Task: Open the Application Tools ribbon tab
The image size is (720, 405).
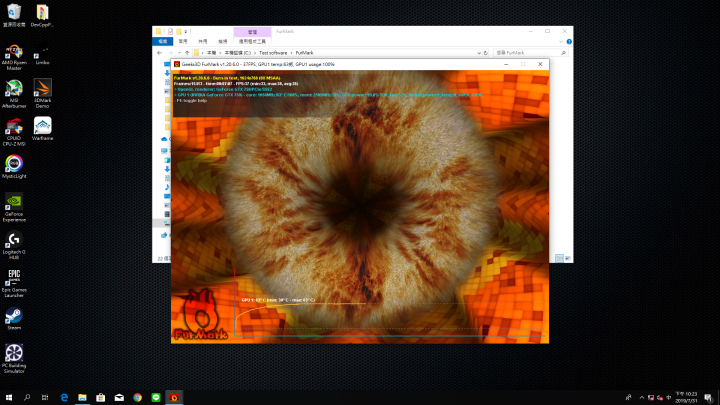Action: (x=252, y=41)
